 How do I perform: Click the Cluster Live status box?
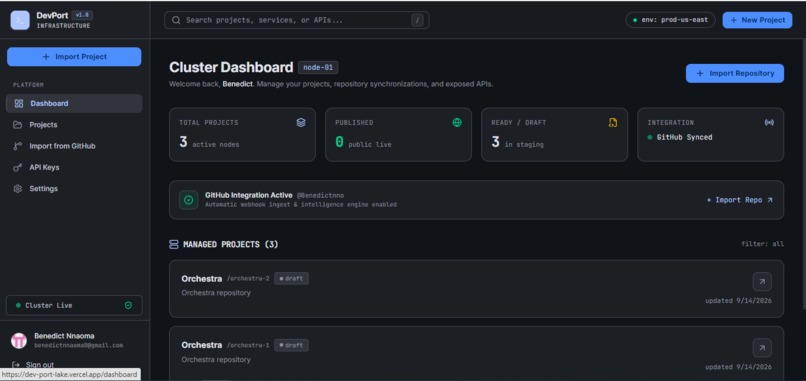(74, 305)
